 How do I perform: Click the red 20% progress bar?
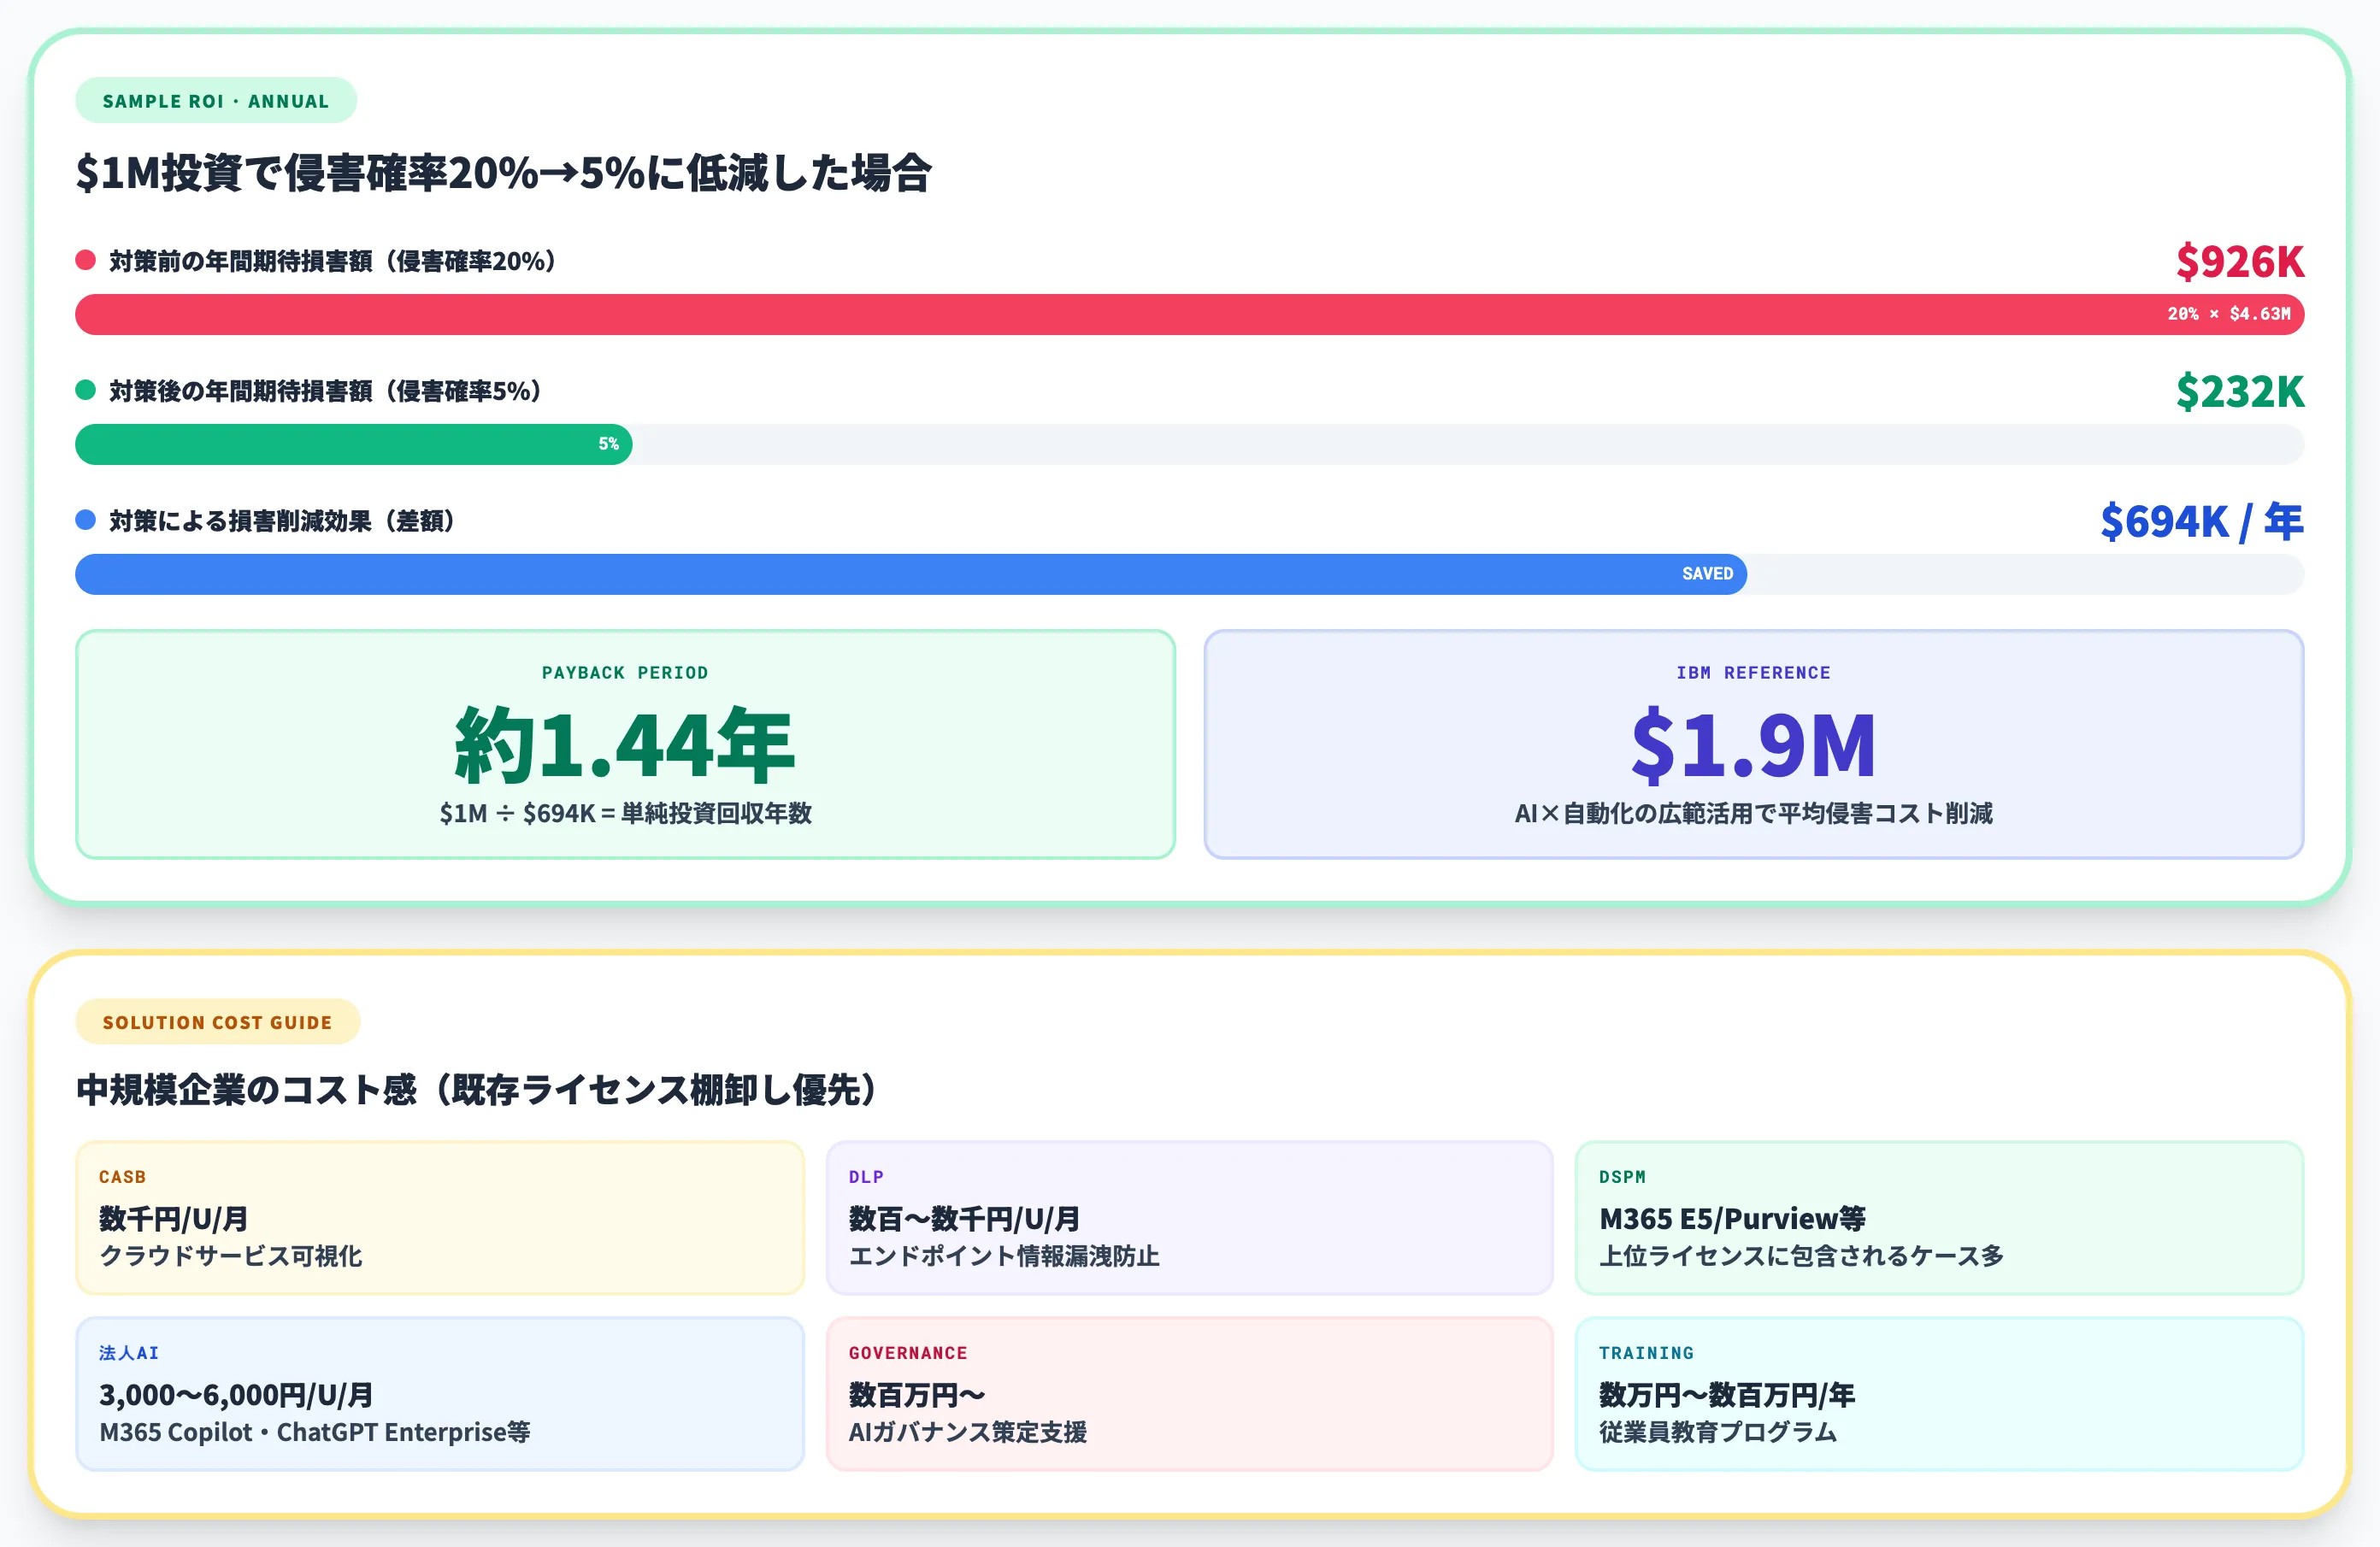[x=1190, y=314]
